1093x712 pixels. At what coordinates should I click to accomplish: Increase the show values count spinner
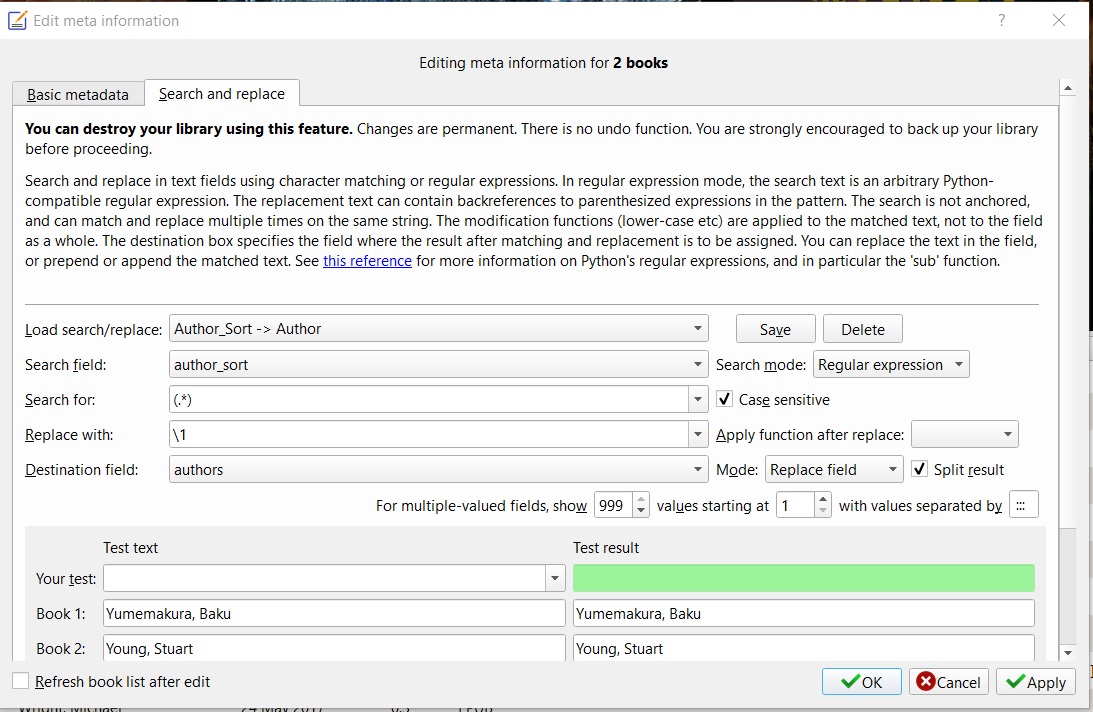tap(641, 499)
